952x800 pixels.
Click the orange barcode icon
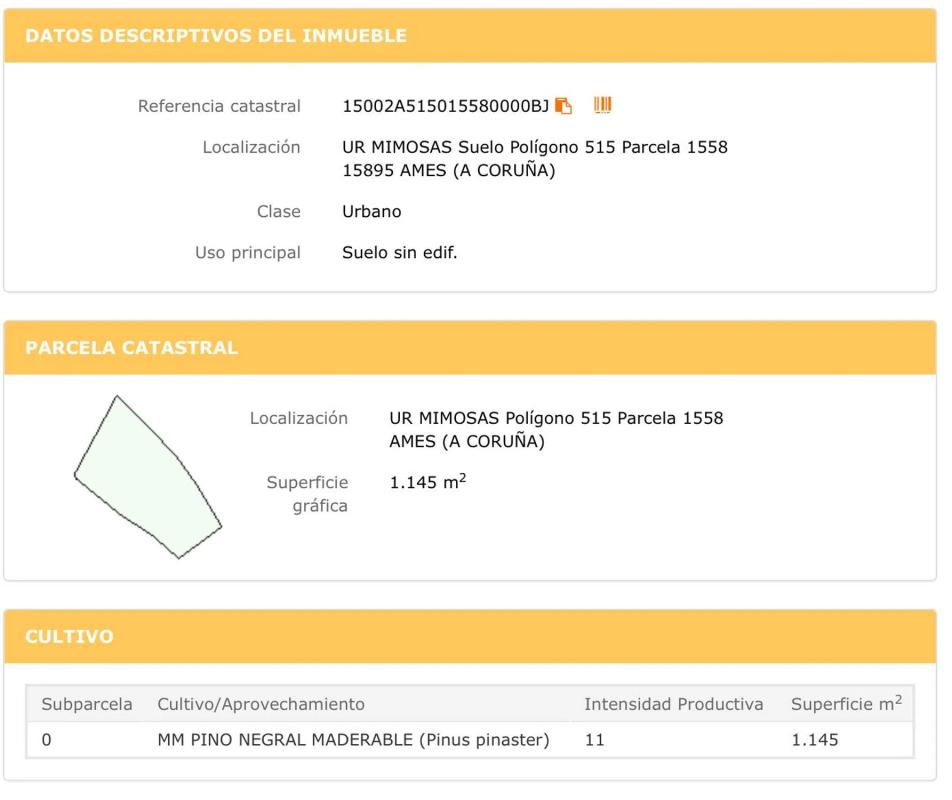tap(603, 104)
